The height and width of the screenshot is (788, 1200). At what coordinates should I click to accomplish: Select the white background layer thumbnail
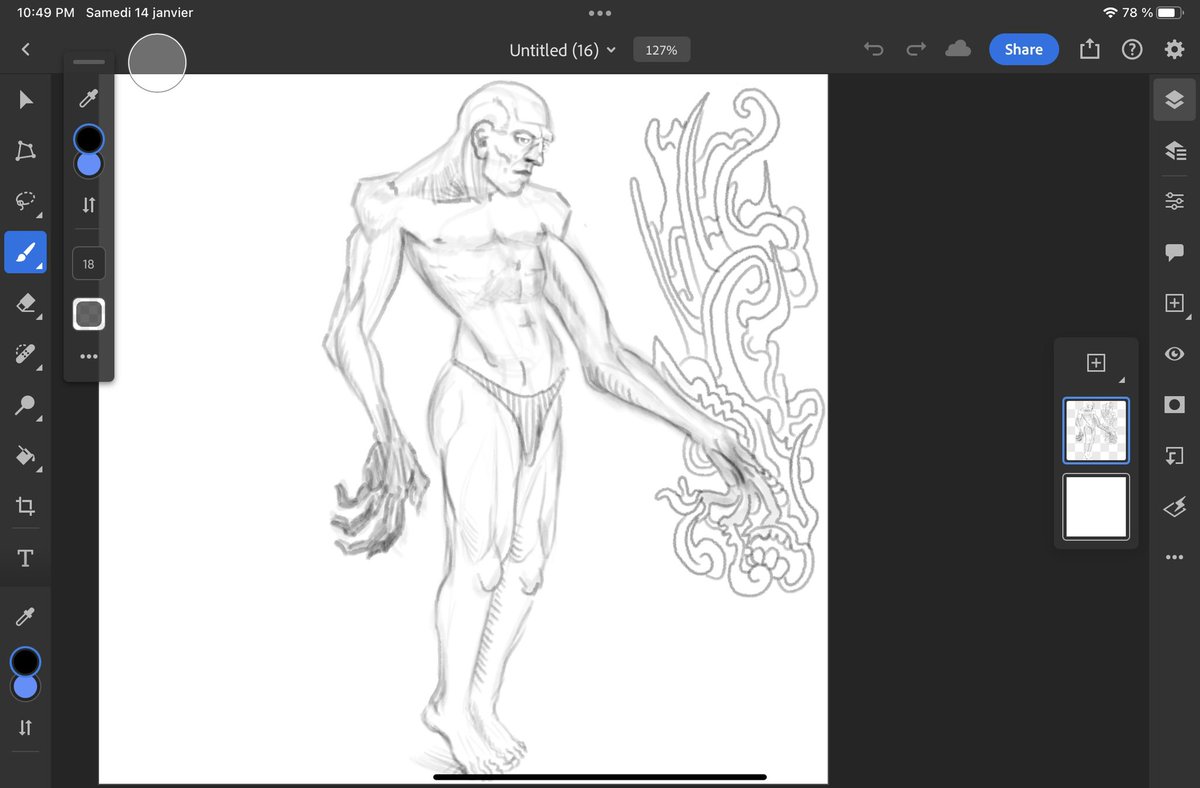[x=1096, y=507]
